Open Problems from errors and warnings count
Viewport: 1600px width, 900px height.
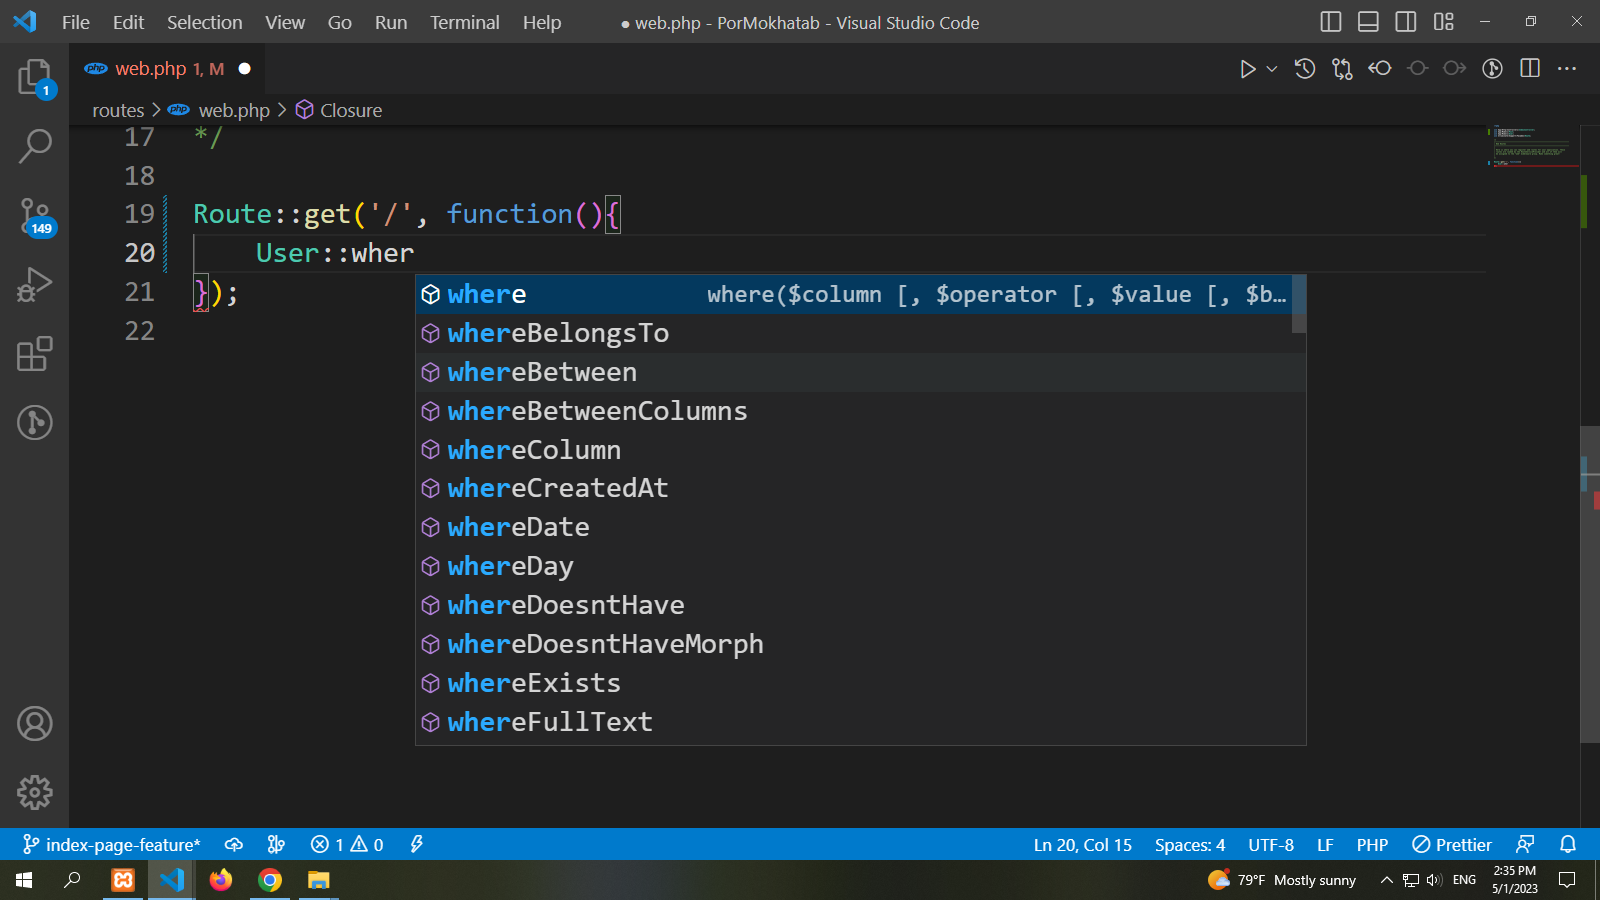[x=347, y=845]
